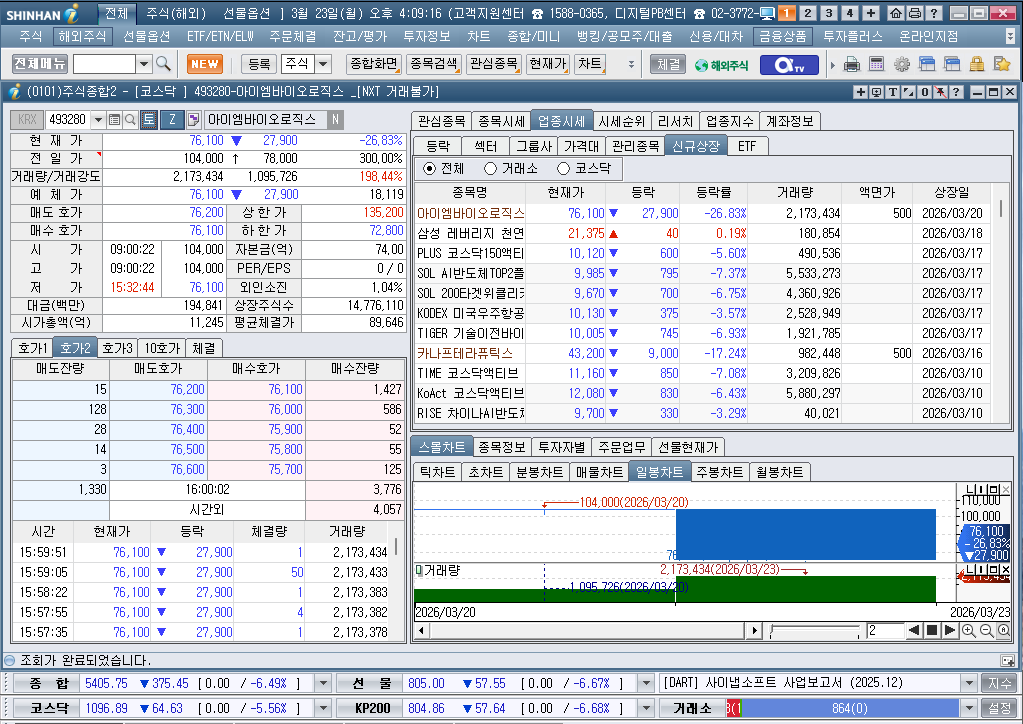Toggle the 체결 button in the toolbar
This screenshot has height=724, width=1023.
668,64
